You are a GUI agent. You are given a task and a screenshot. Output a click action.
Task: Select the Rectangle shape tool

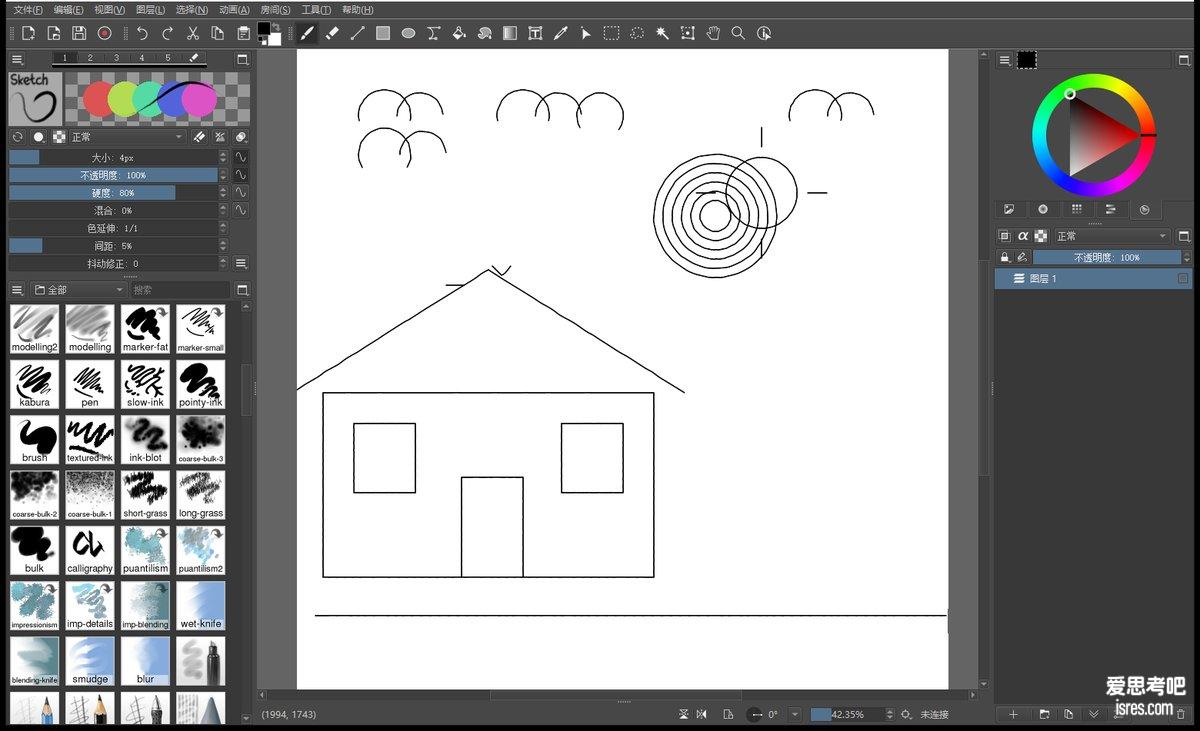coord(383,33)
